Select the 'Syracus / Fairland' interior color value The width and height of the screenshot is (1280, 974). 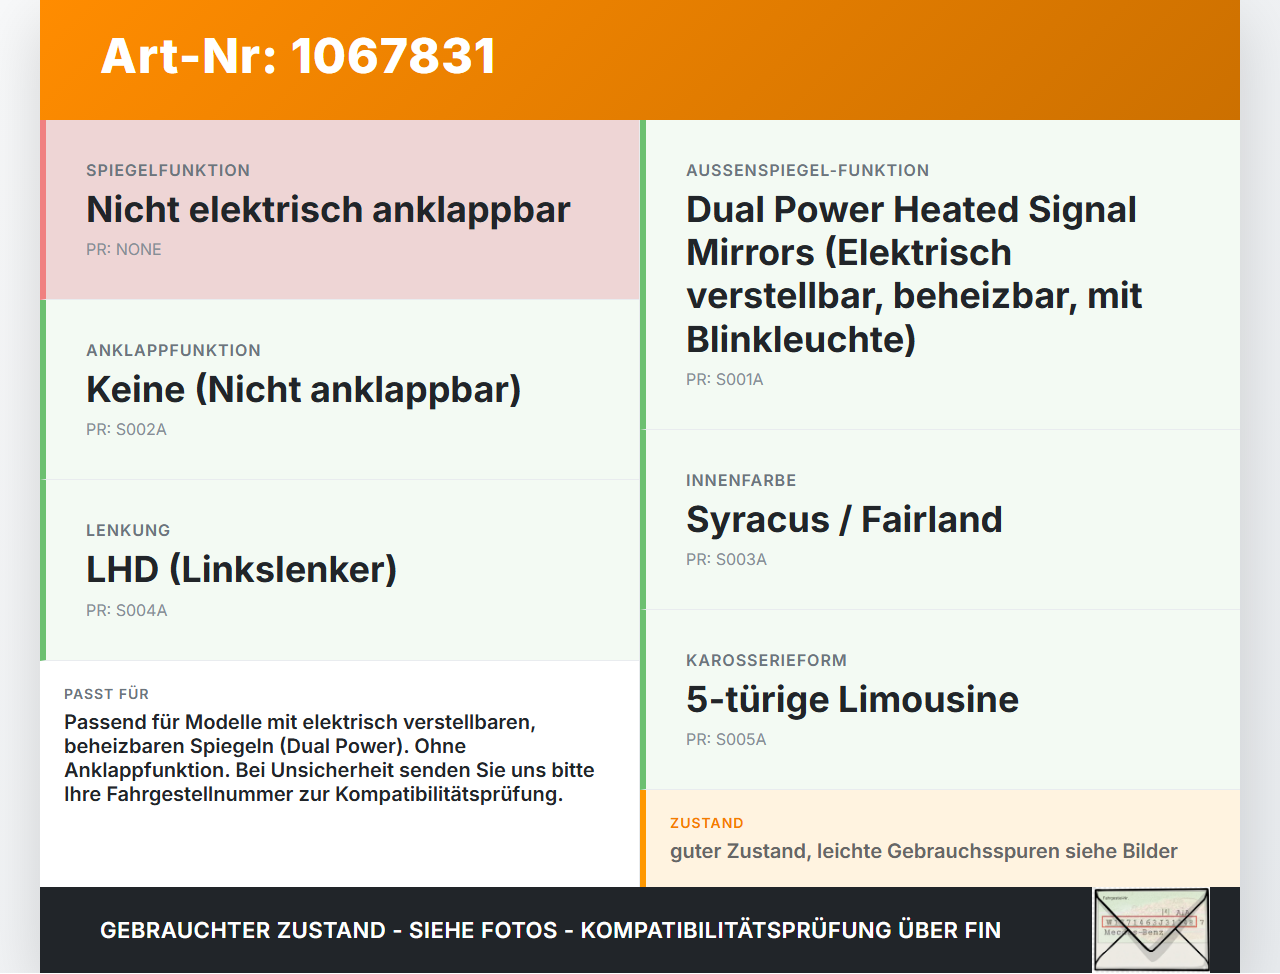(844, 520)
